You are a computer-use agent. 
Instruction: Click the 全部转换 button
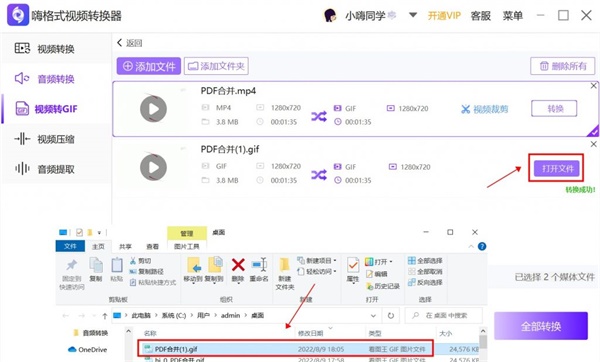tap(541, 326)
